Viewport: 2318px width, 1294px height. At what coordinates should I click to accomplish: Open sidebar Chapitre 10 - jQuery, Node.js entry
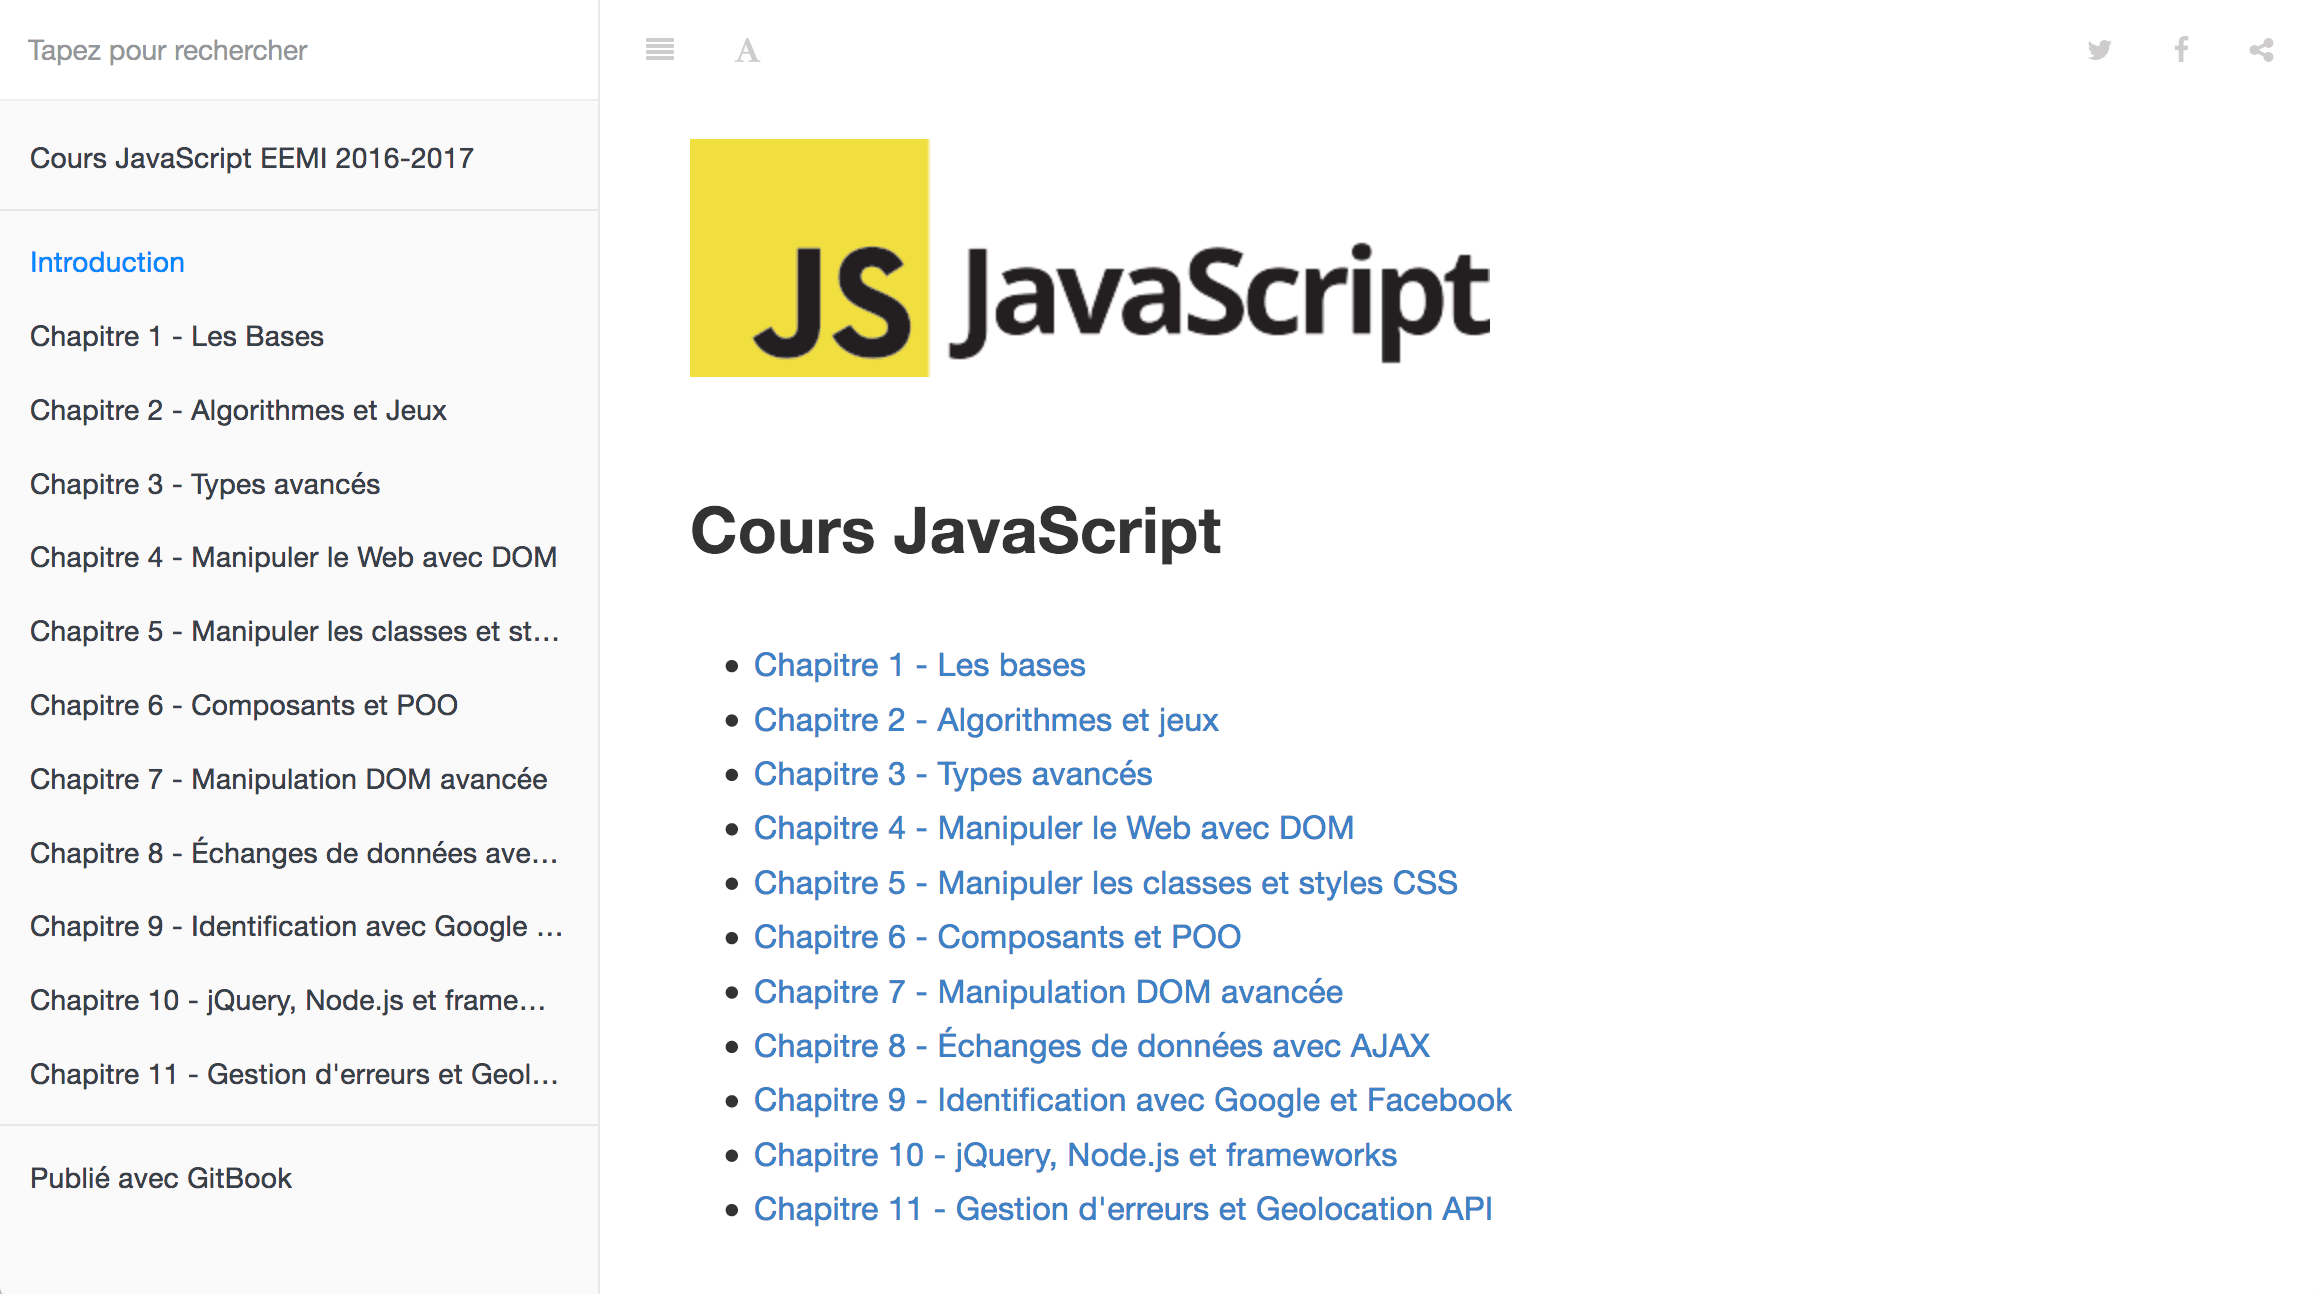[288, 1000]
